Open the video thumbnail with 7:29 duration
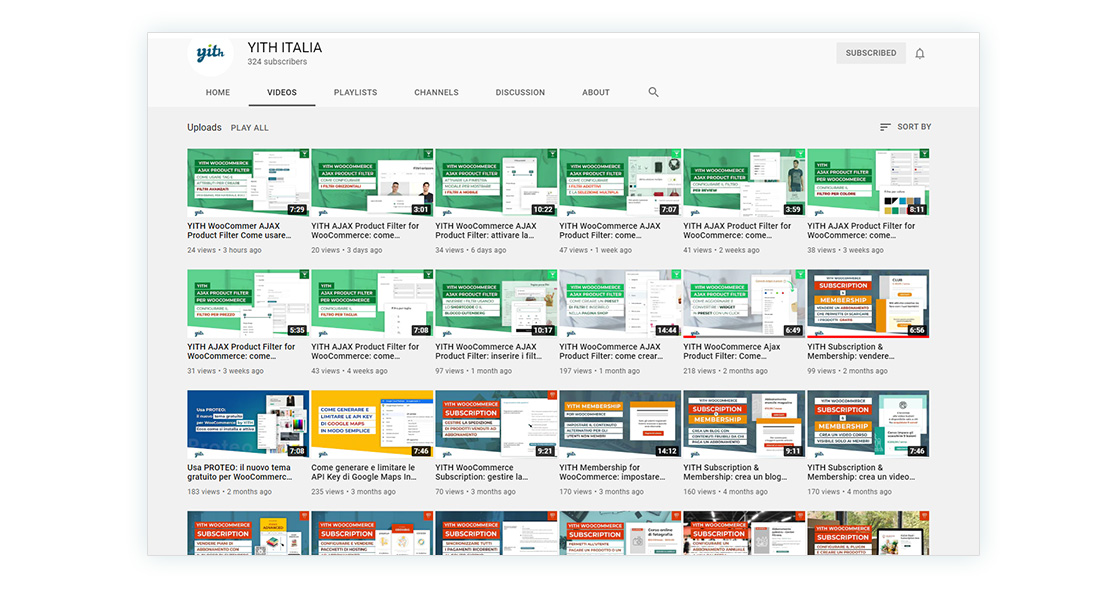This screenshot has width=1106, height=598. (248, 183)
